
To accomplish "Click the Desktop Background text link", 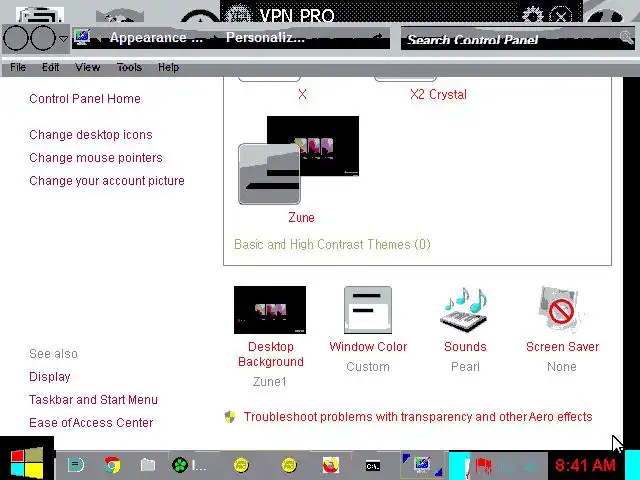I will pos(271,354).
